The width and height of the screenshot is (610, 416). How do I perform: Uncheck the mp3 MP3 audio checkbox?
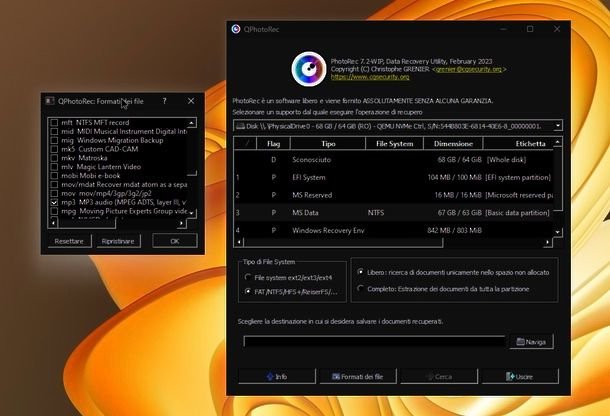pos(54,202)
